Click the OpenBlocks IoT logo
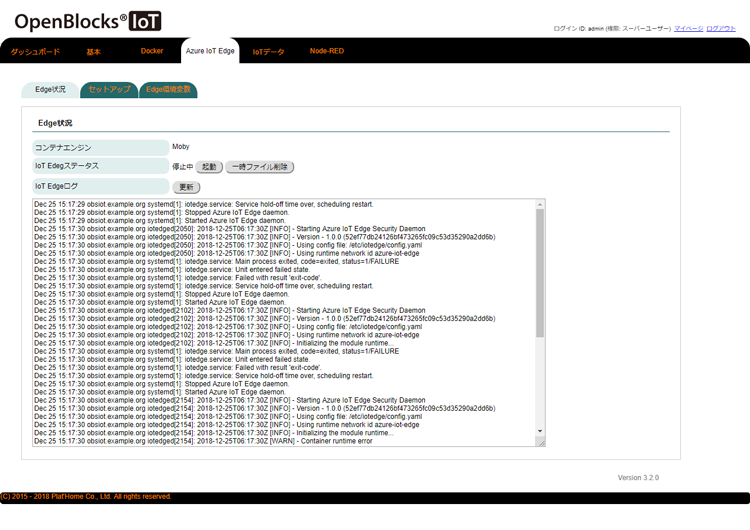750x530 pixels. point(88,22)
